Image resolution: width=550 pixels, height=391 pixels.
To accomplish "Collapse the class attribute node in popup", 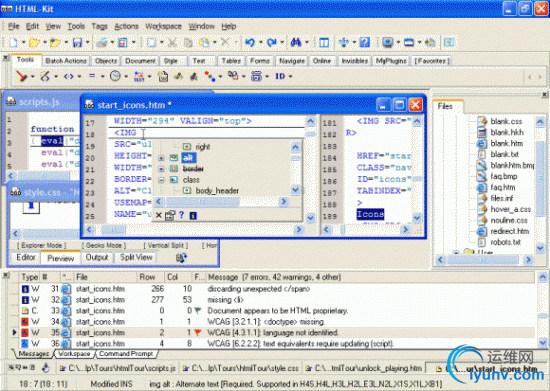I will (161, 180).
